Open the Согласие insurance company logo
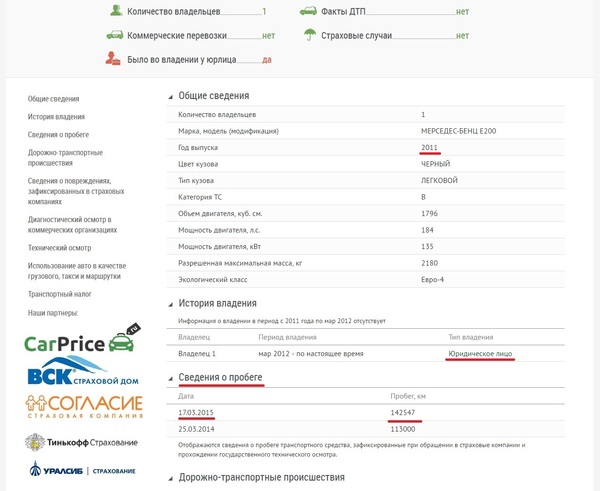The width and height of the screenshot is (600, 491). pos(84,406)
